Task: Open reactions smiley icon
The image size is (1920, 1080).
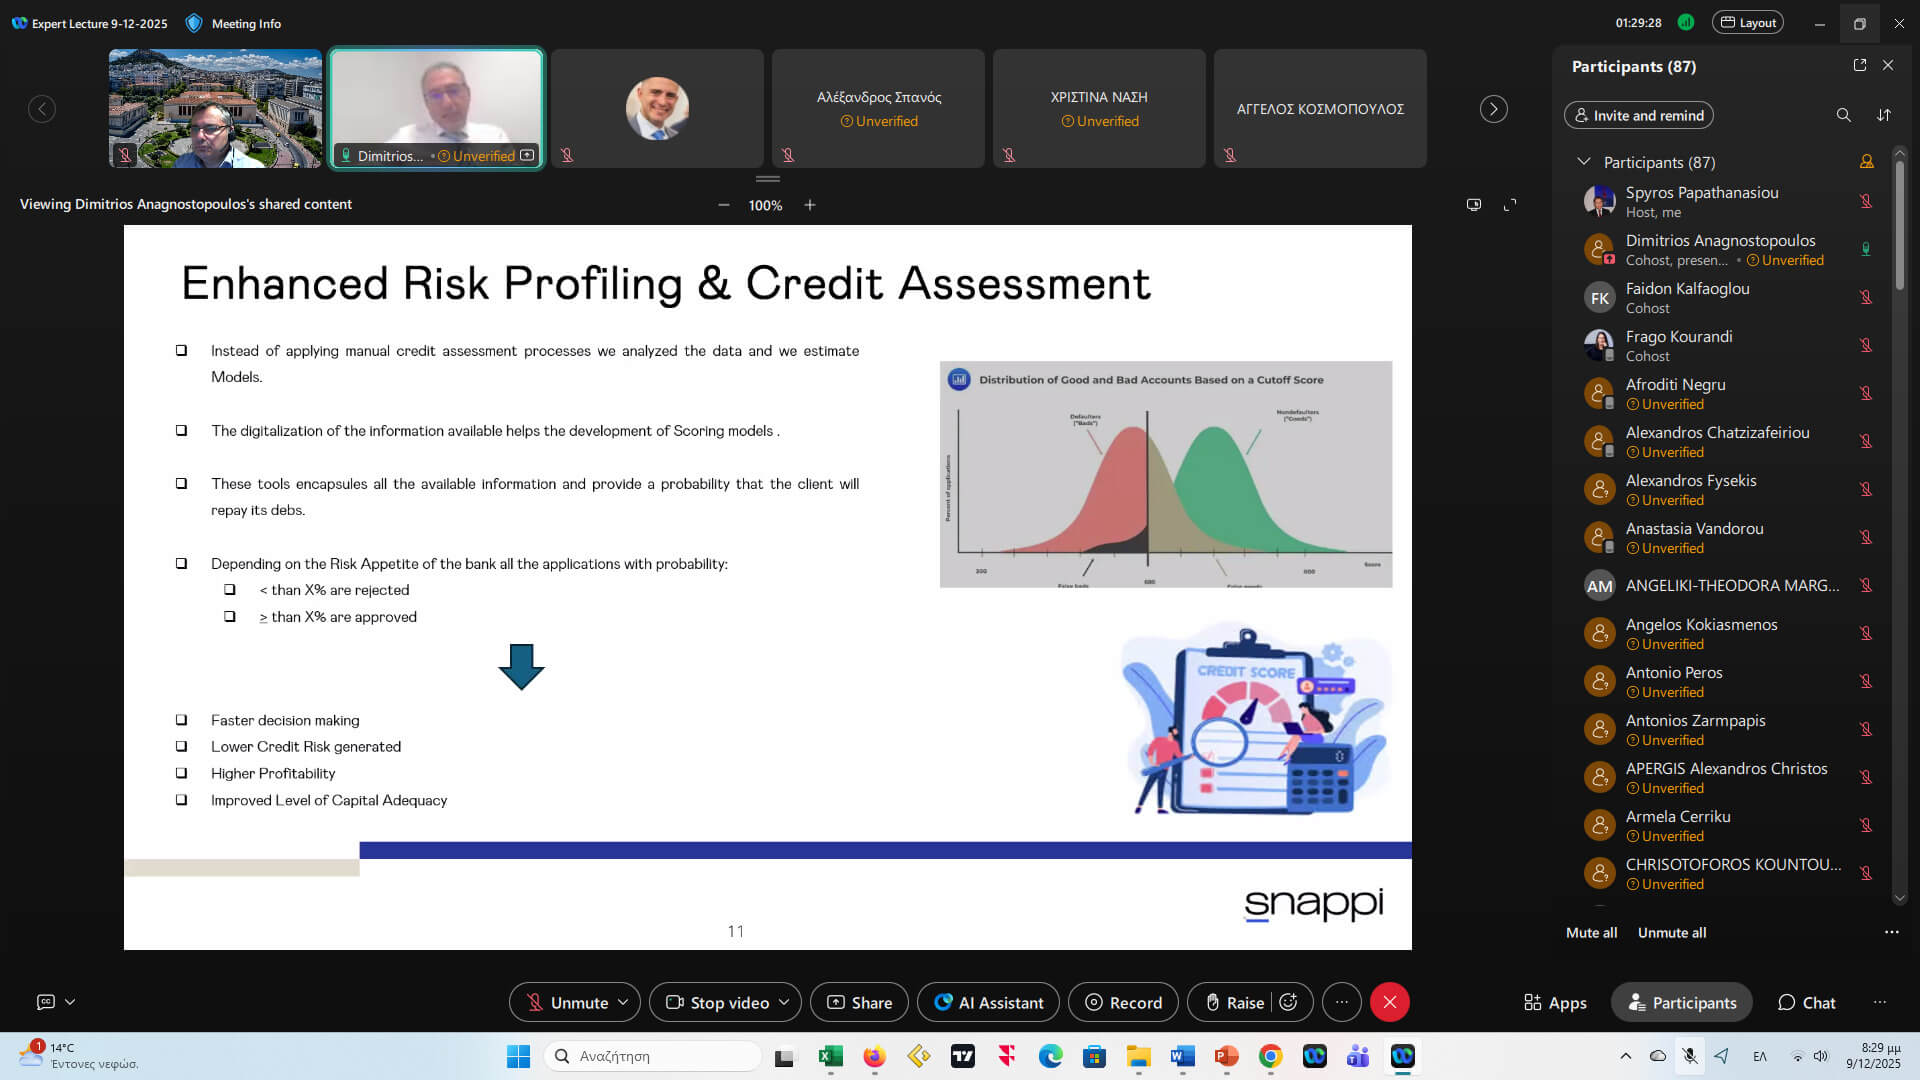Action: (x=1289, y=1002)
